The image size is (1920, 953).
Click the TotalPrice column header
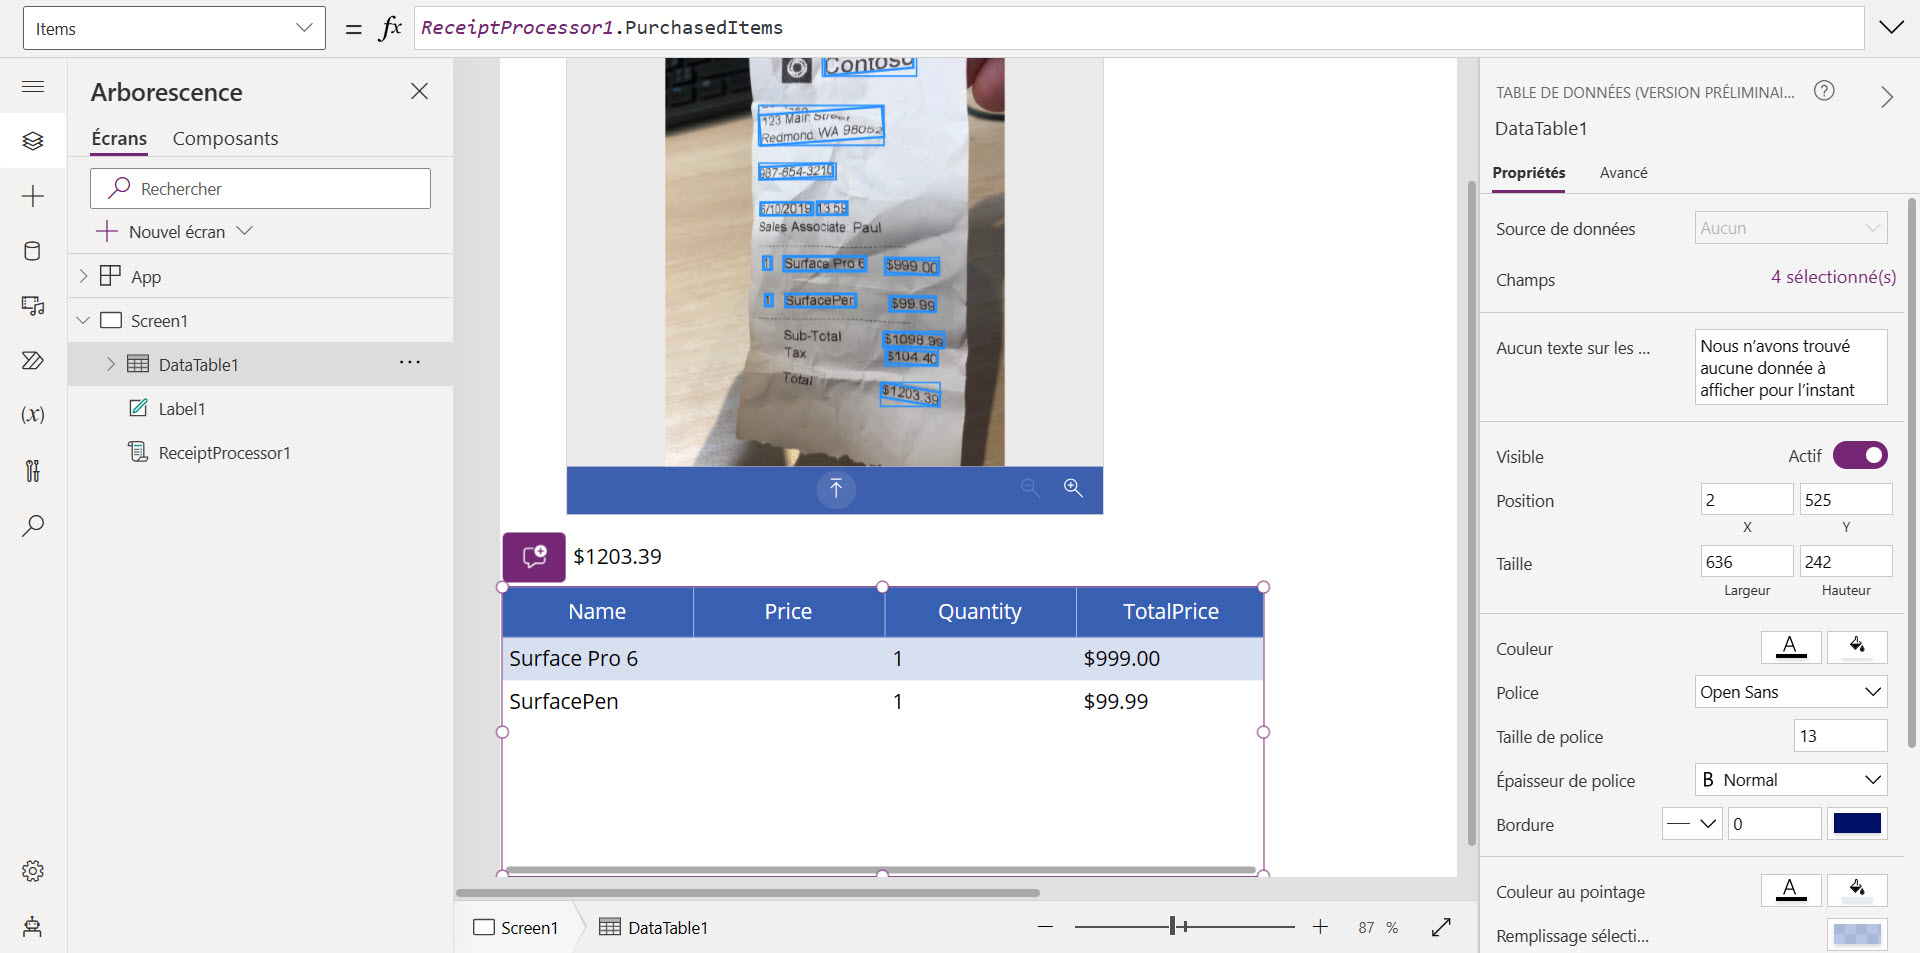1170,612
